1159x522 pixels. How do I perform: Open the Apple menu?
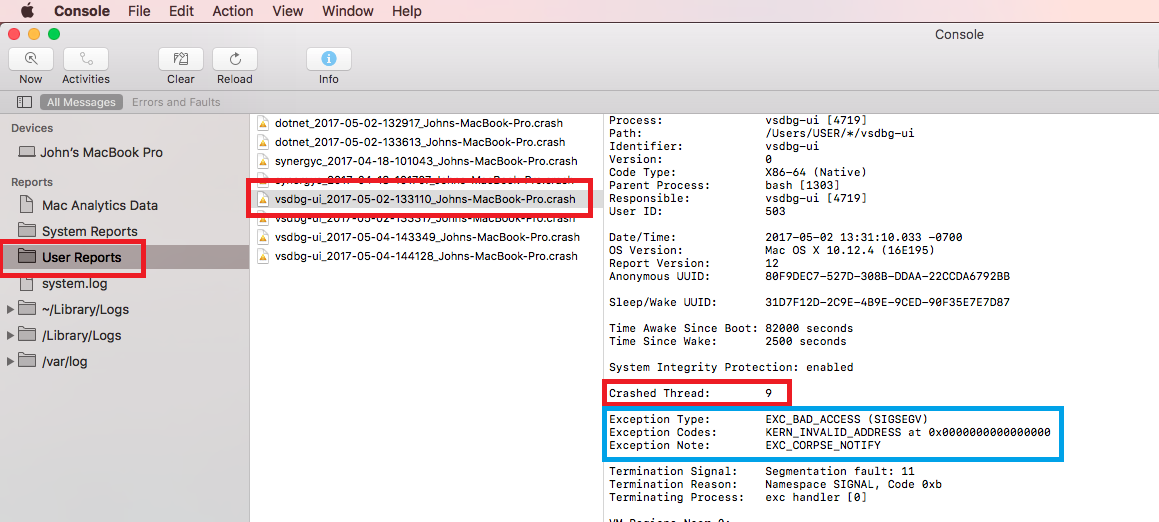[x=27, y=10]
